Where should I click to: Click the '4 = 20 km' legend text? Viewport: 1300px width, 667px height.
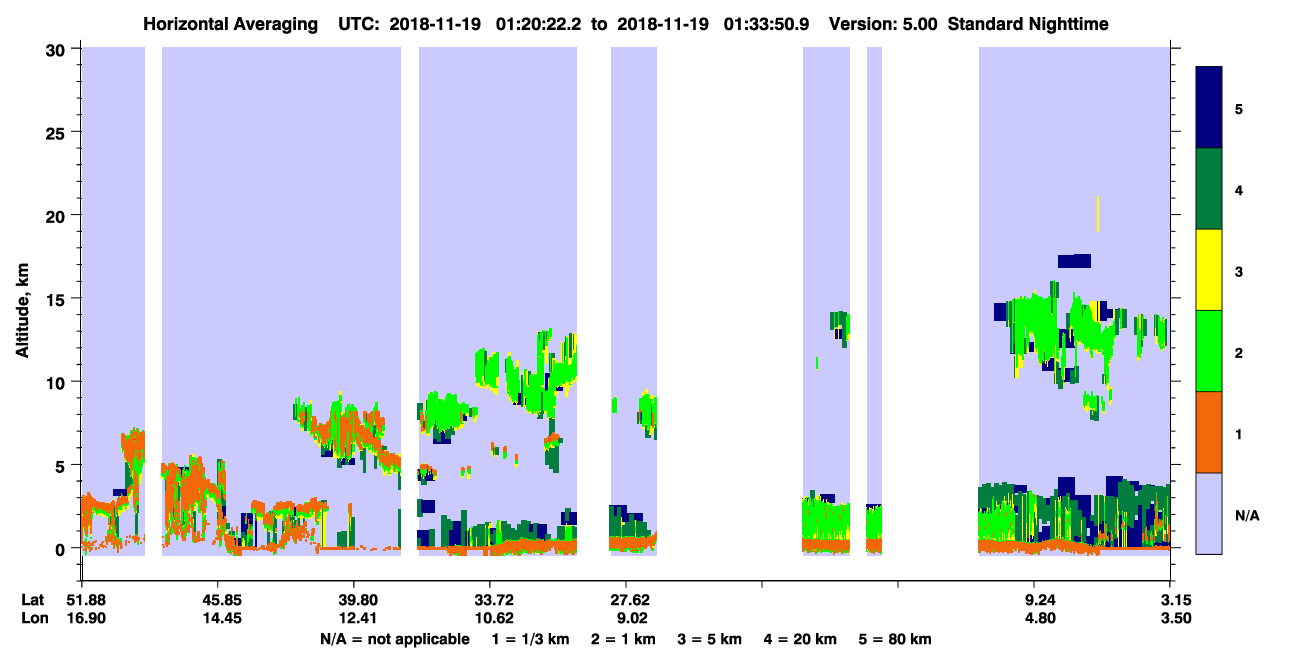[x=800, y=639]
